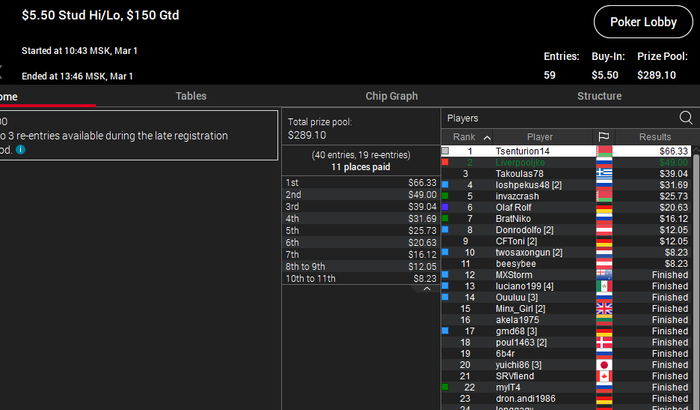Toggle the Rank column sort arrow
The height and width of the screenshot is (410, 700).
pos(488,138)
